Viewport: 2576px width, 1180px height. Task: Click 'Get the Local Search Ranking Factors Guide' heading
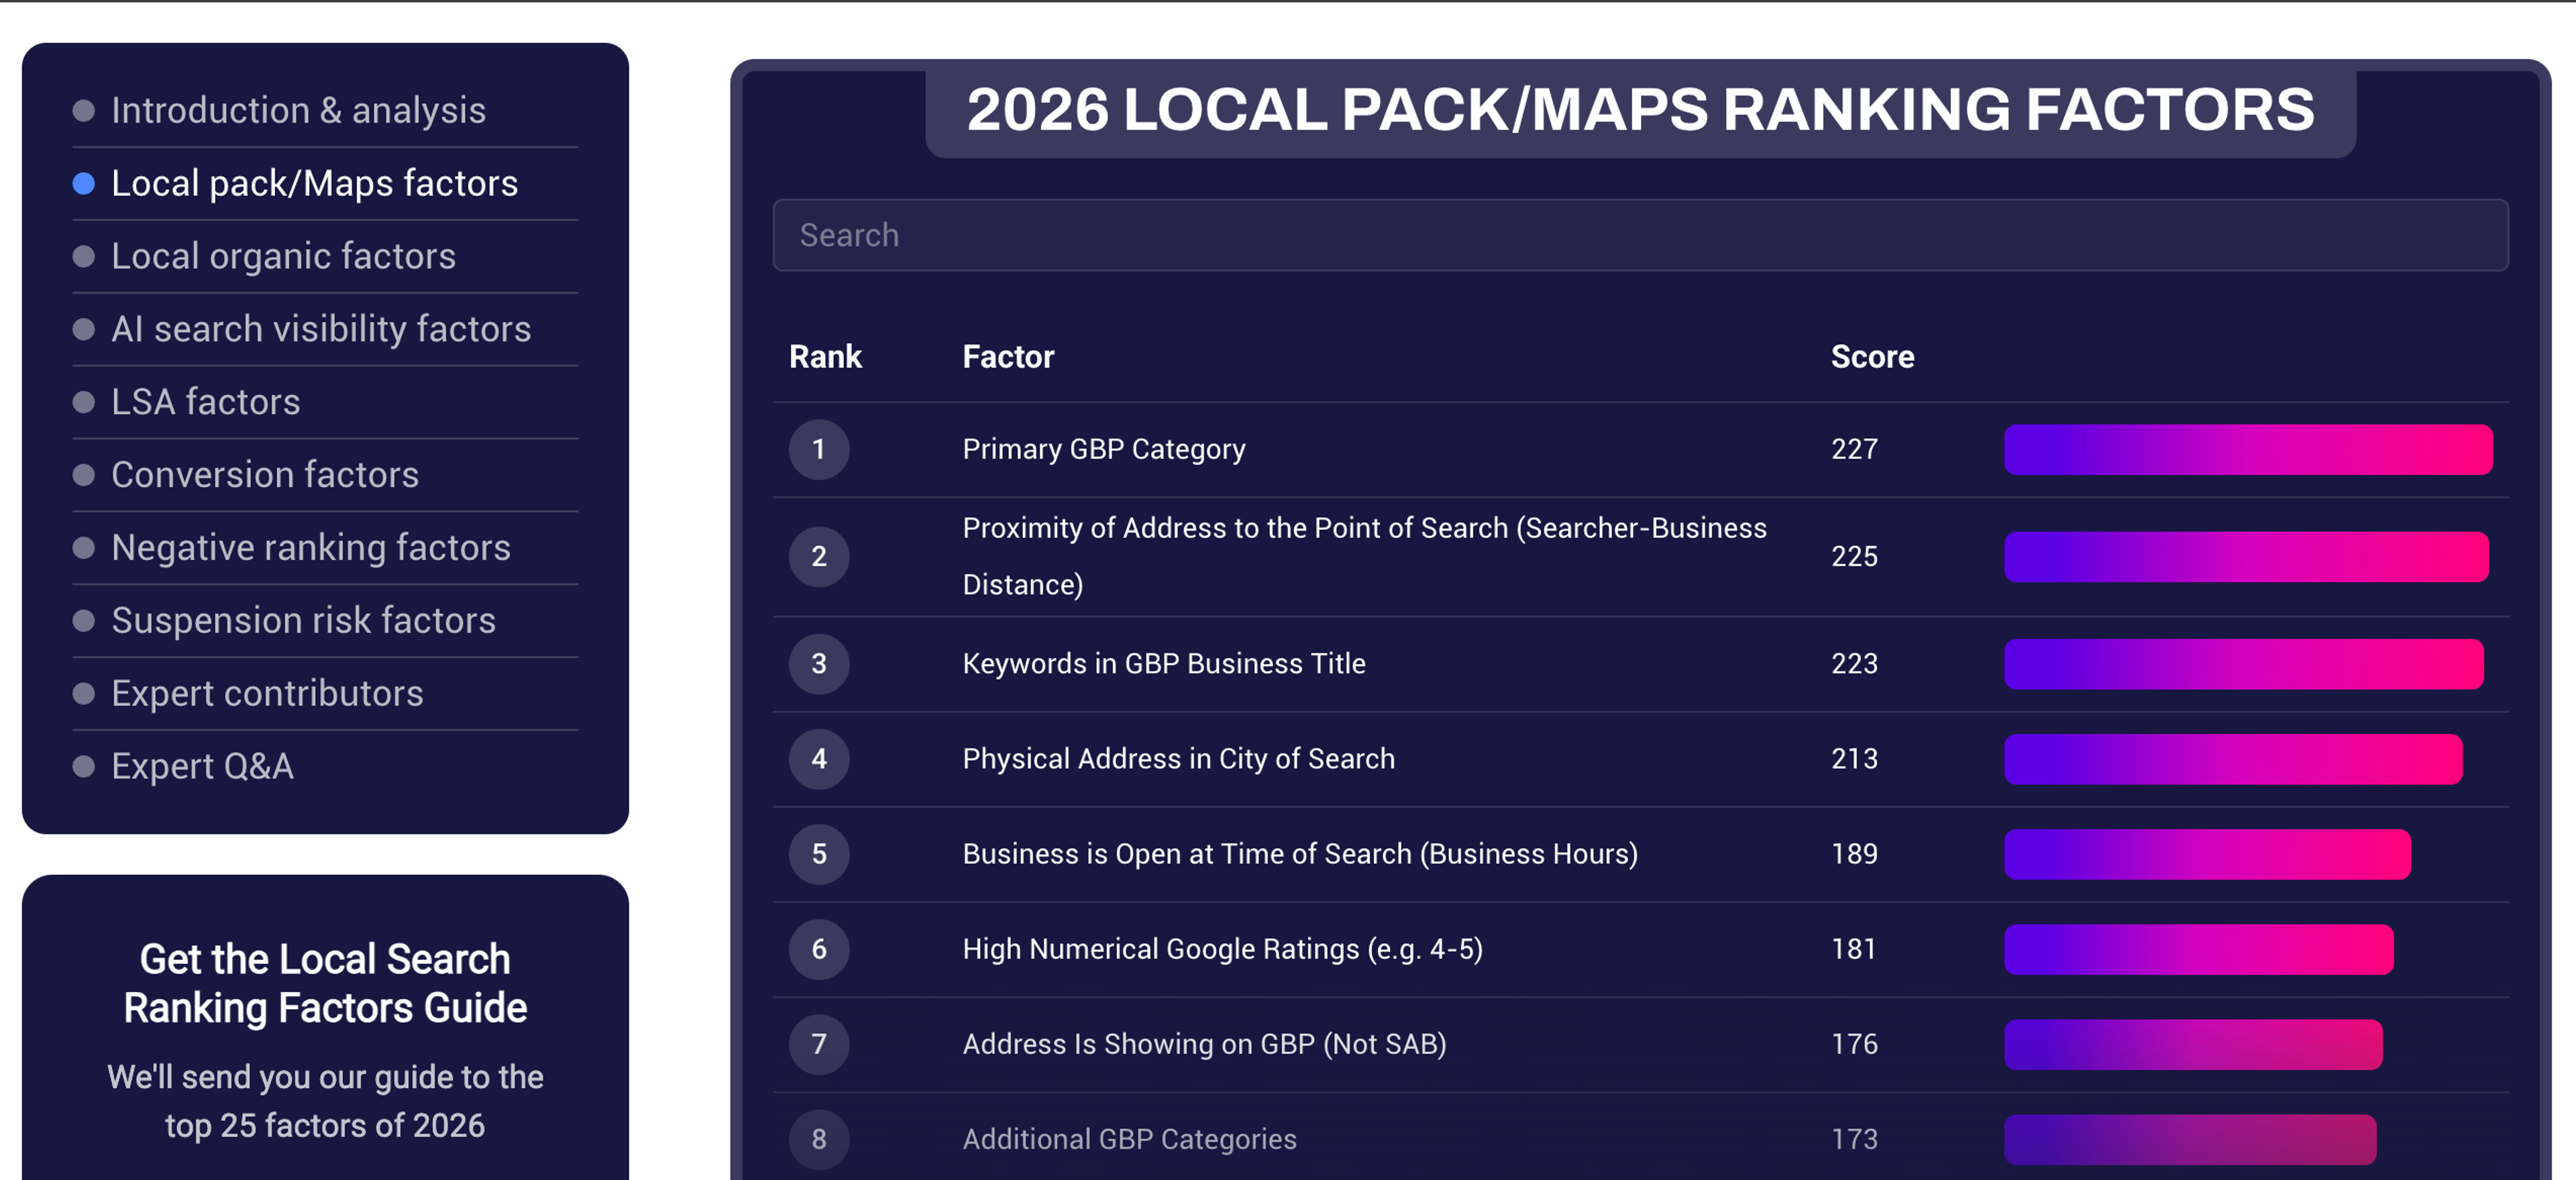[x=325, y=984]
